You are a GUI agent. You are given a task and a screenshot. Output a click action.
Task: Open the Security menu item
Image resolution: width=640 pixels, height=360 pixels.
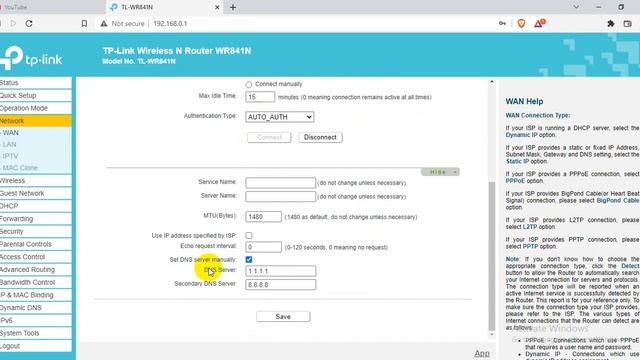36,231
